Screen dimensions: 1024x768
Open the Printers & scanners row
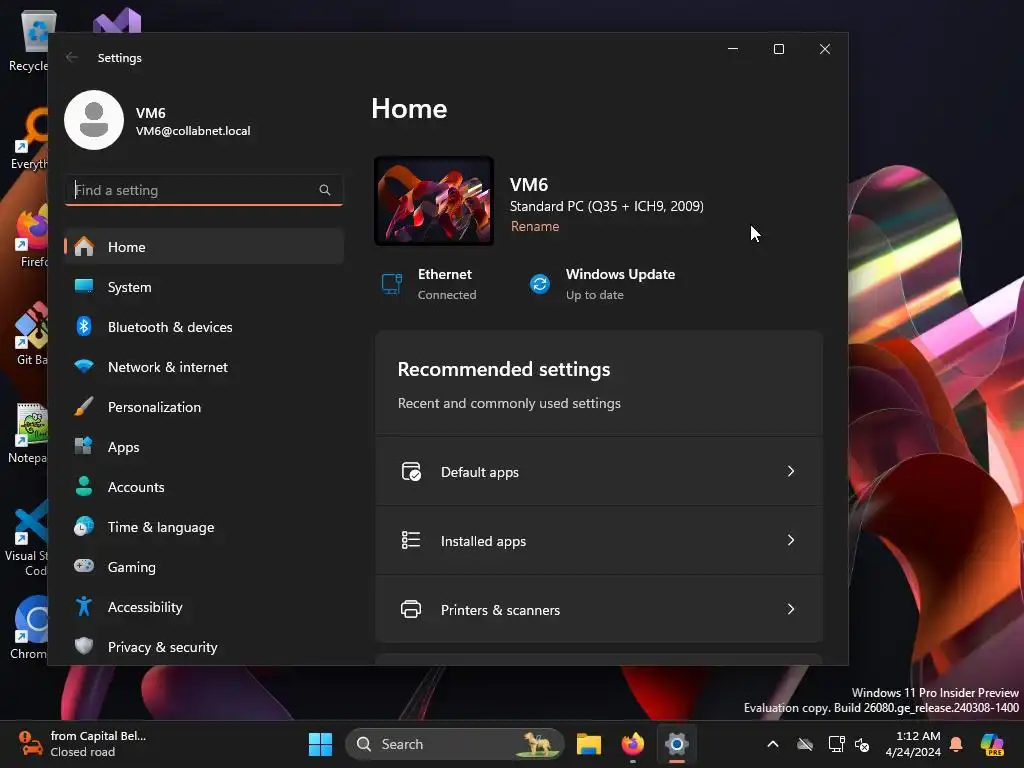pos(599,609)
